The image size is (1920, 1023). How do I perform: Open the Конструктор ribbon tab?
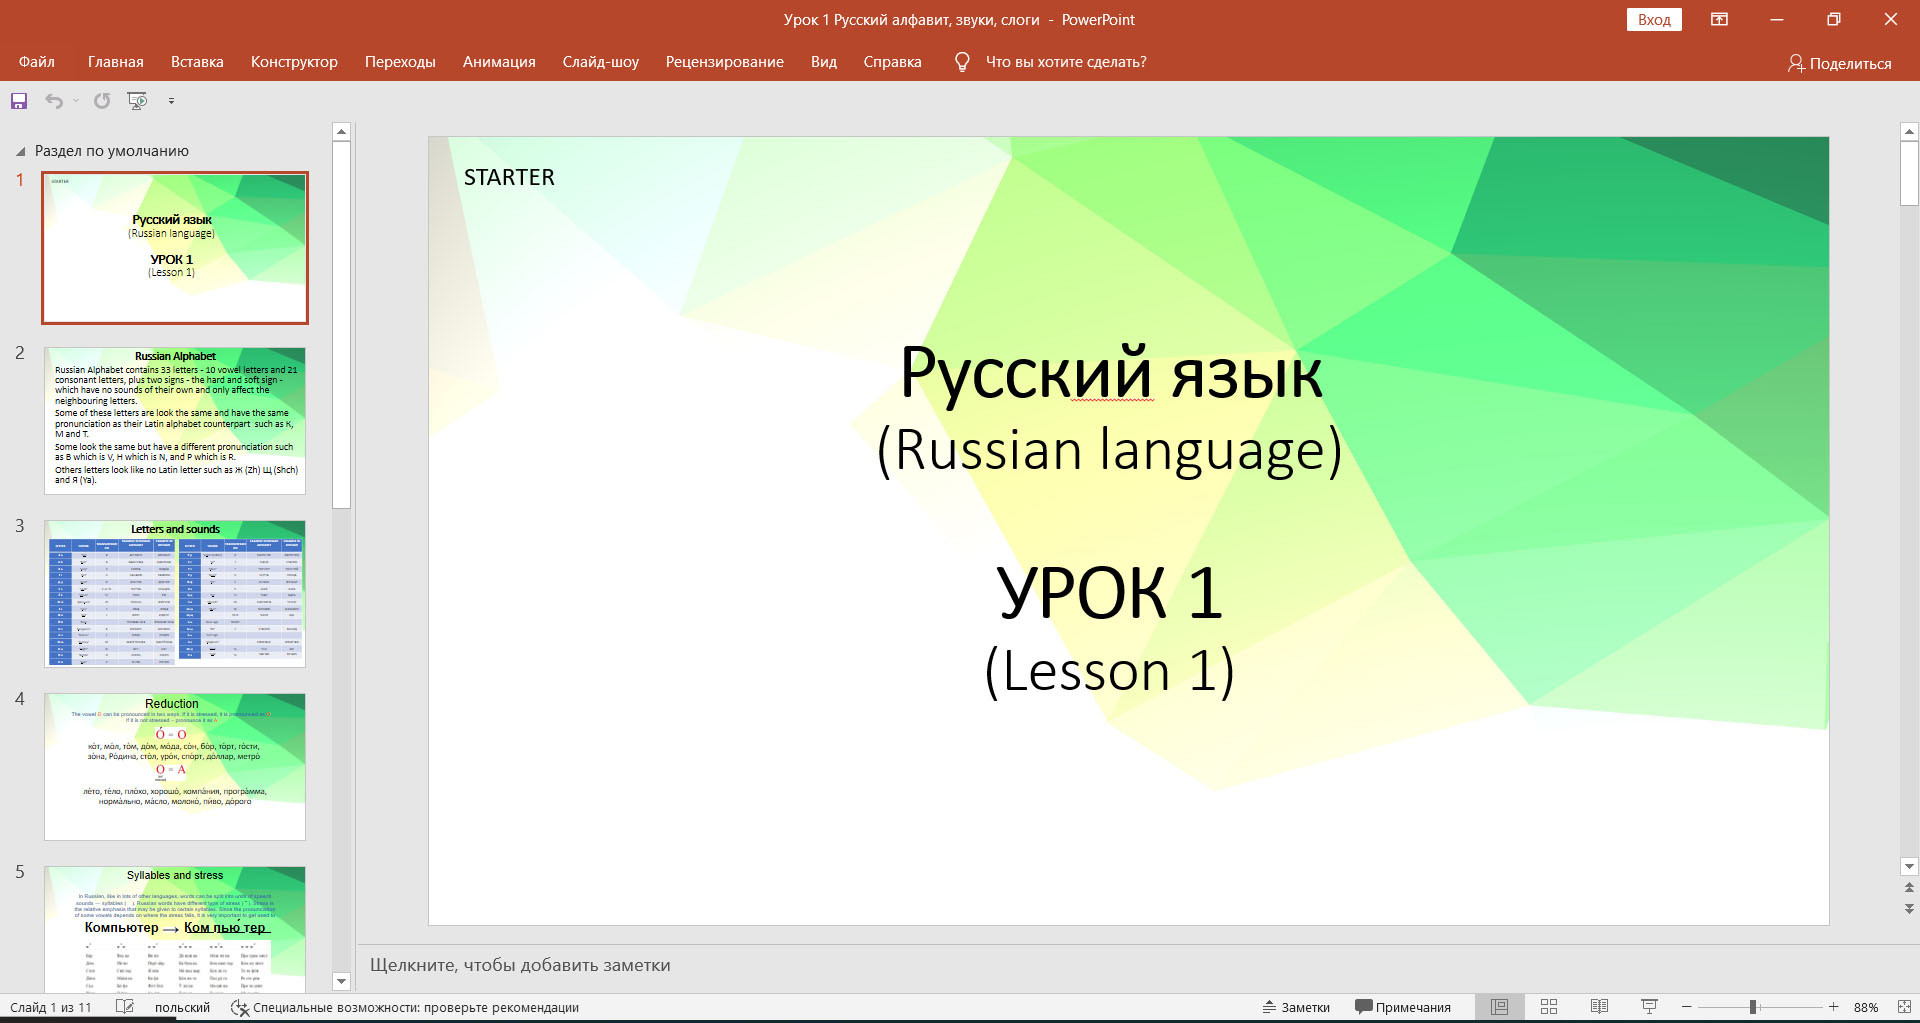[294, 62]
